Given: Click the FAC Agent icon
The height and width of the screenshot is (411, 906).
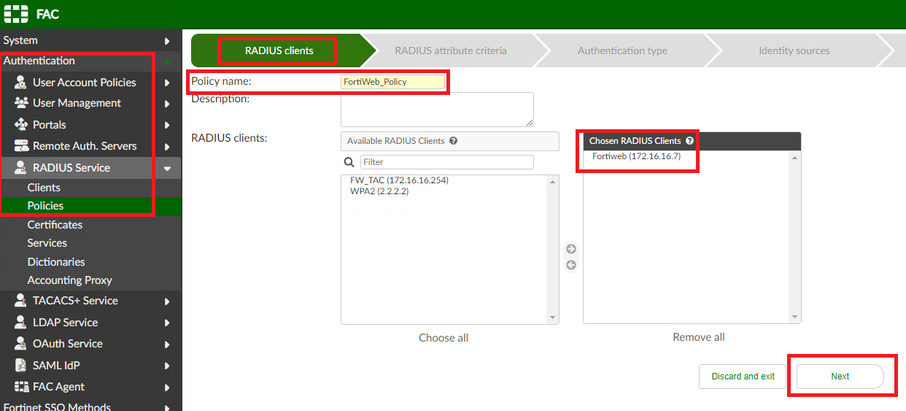Looking at the screenshot, I should pos(21,387).
